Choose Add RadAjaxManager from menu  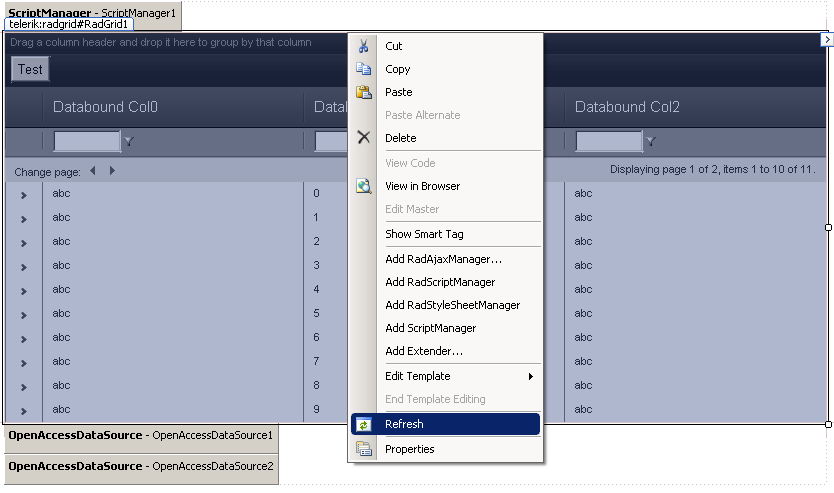tap(443, 259)
